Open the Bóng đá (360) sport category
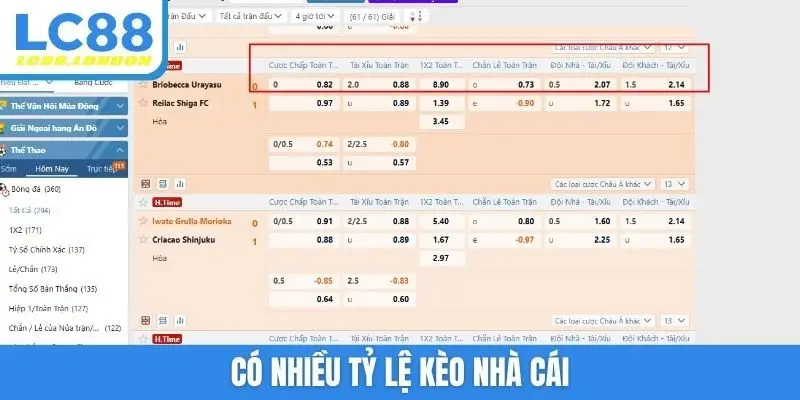 click(36, 189)
